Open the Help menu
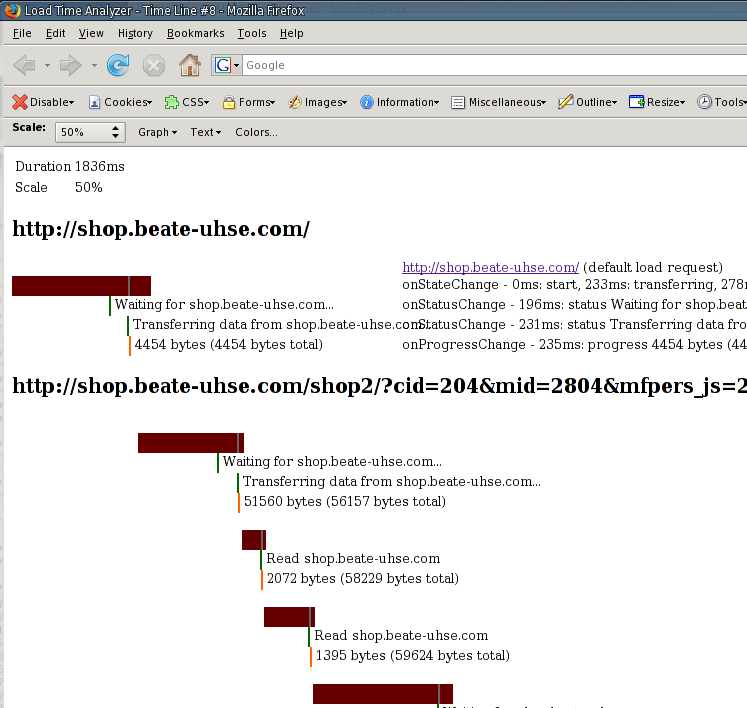 tap(292, 33)
